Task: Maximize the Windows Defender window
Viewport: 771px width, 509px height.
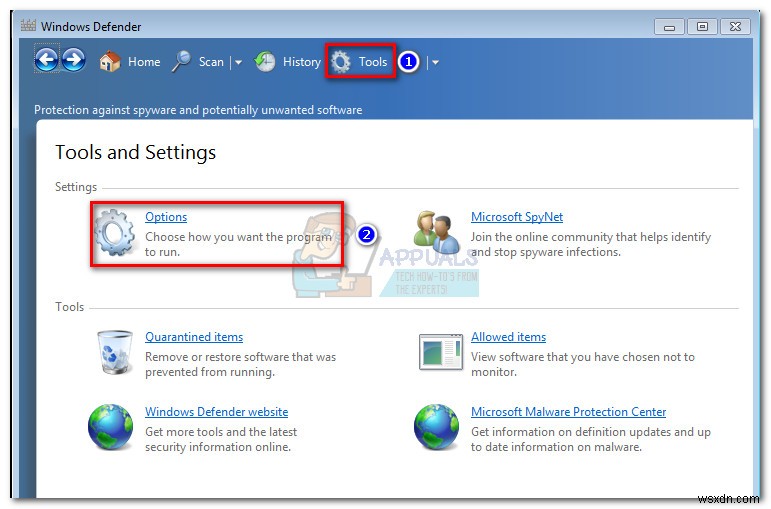Action: pos(702,27)
